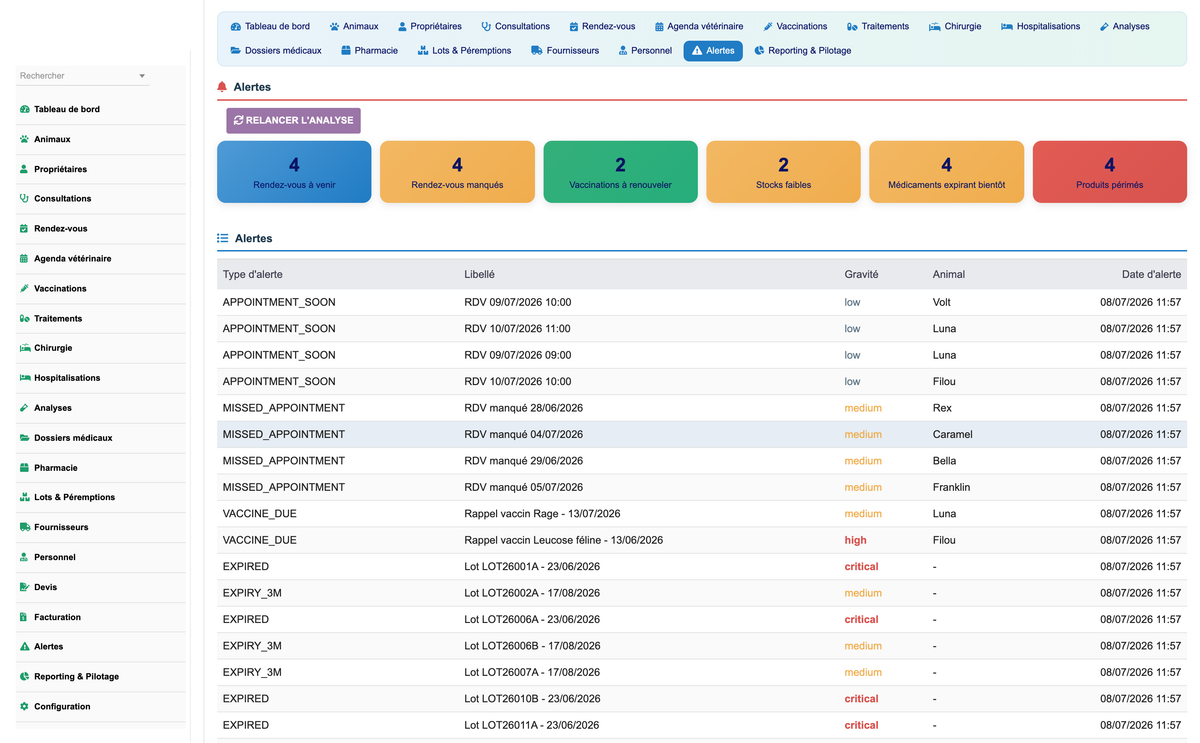Click Lot LOT26007A - 17/08/2026
Screen dimensions: 1200x743
coord(532,672)
